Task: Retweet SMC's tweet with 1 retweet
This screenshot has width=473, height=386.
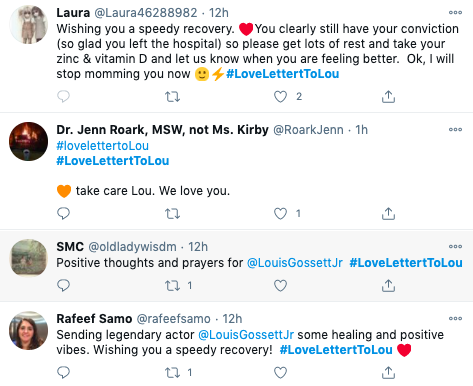Action: (172, 286)
